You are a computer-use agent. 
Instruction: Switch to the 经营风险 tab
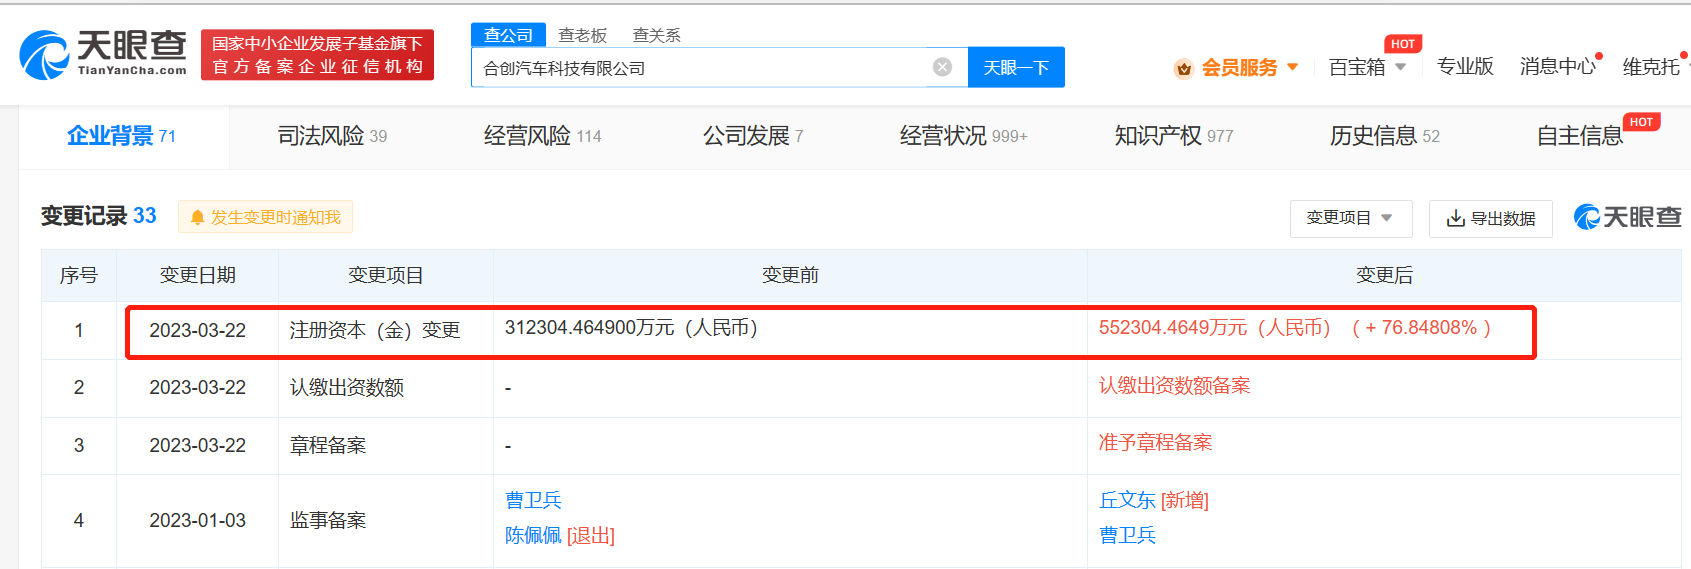tap(543, 136)
